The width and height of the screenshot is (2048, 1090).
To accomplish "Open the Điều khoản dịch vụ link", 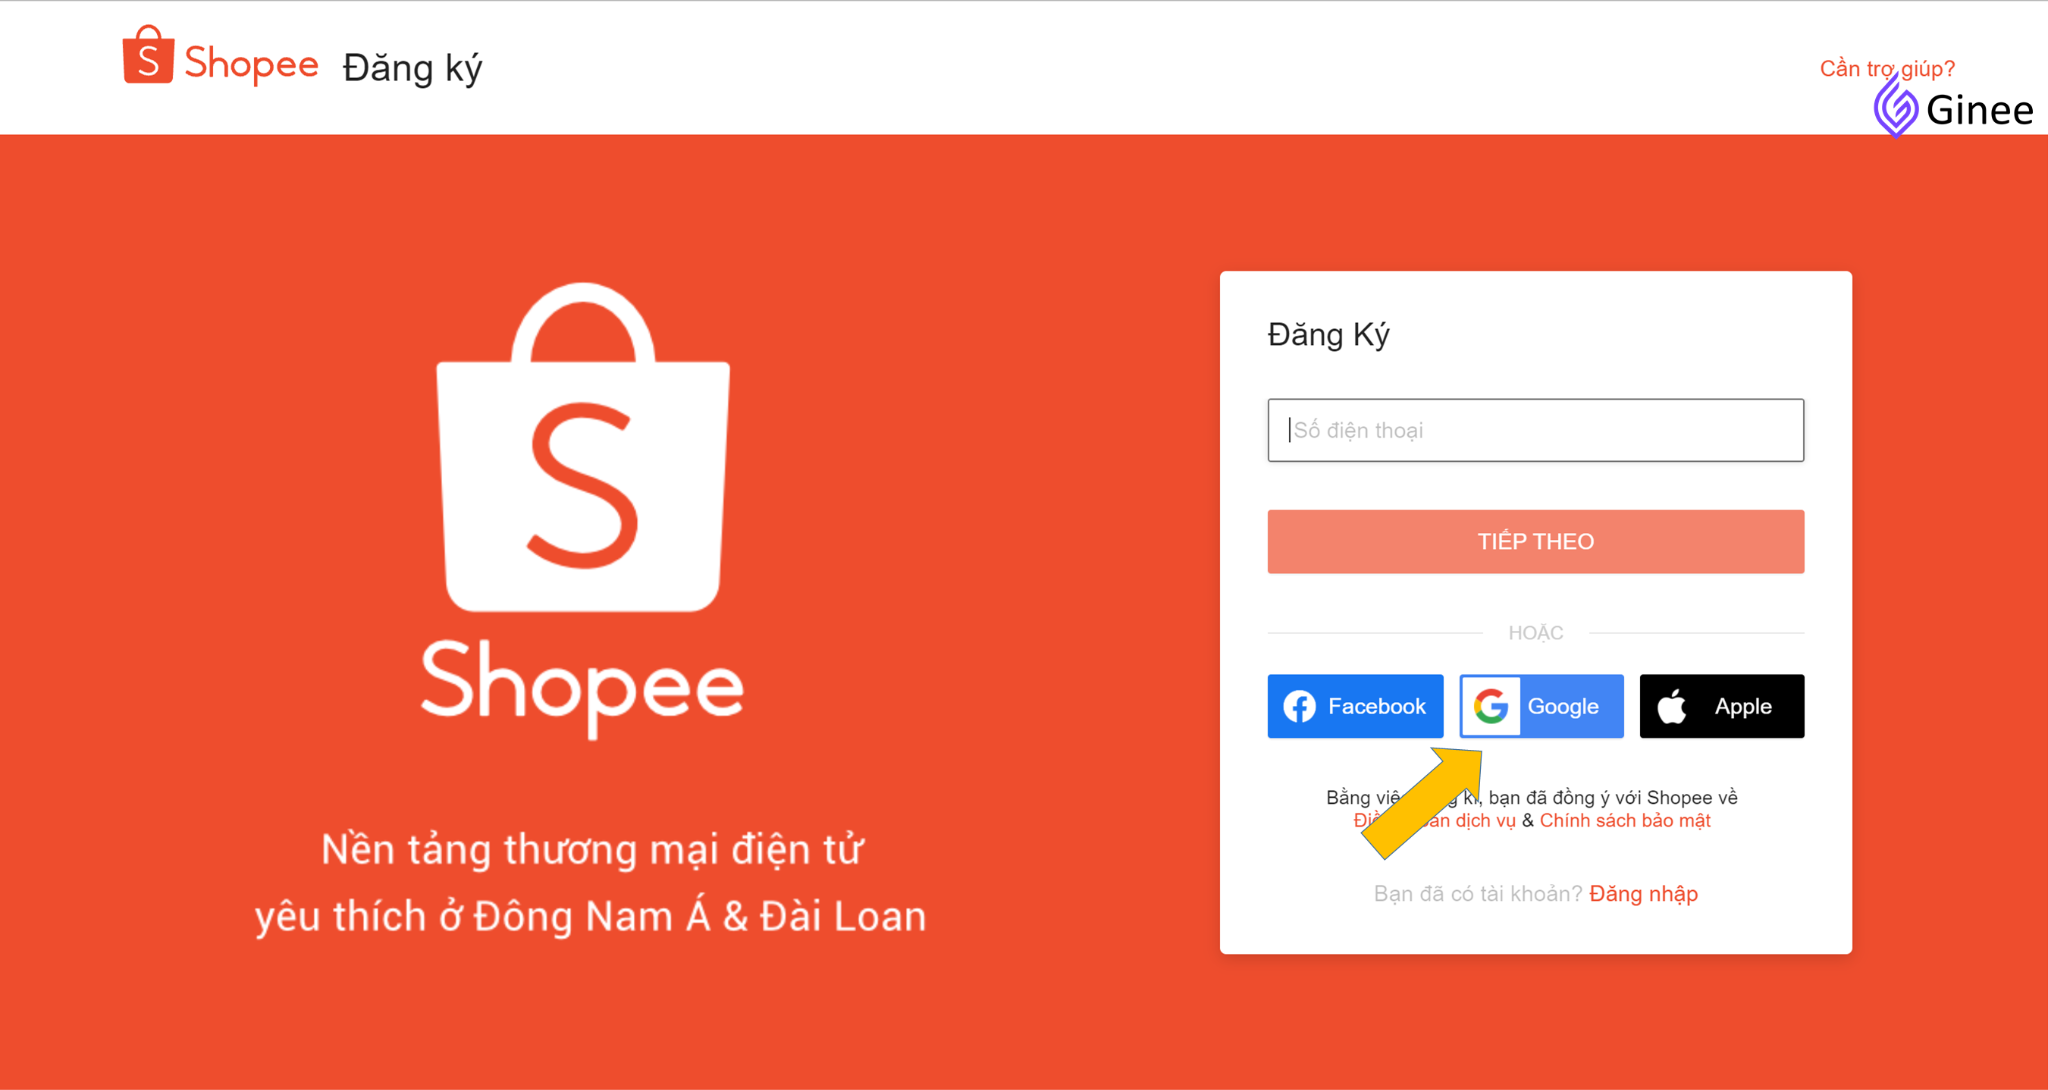I will point(1434,820).
